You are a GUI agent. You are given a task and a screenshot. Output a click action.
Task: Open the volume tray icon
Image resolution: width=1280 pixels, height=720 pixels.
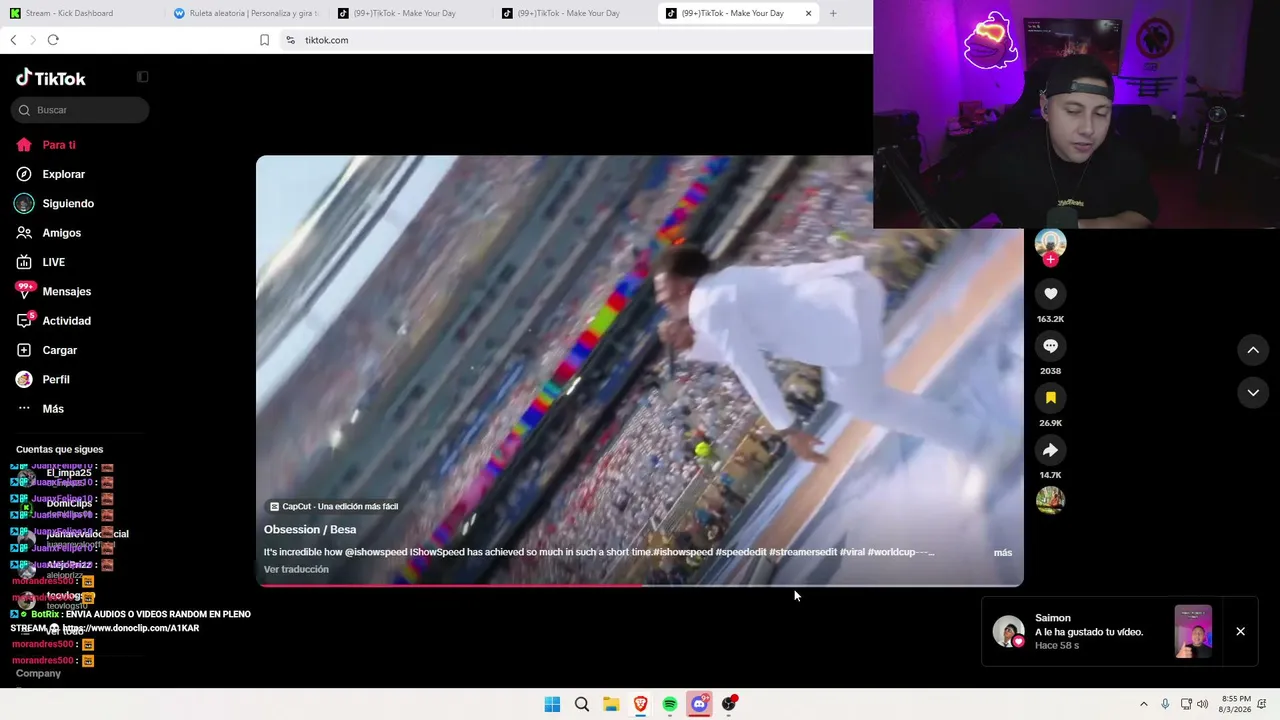coord(1202,704)
